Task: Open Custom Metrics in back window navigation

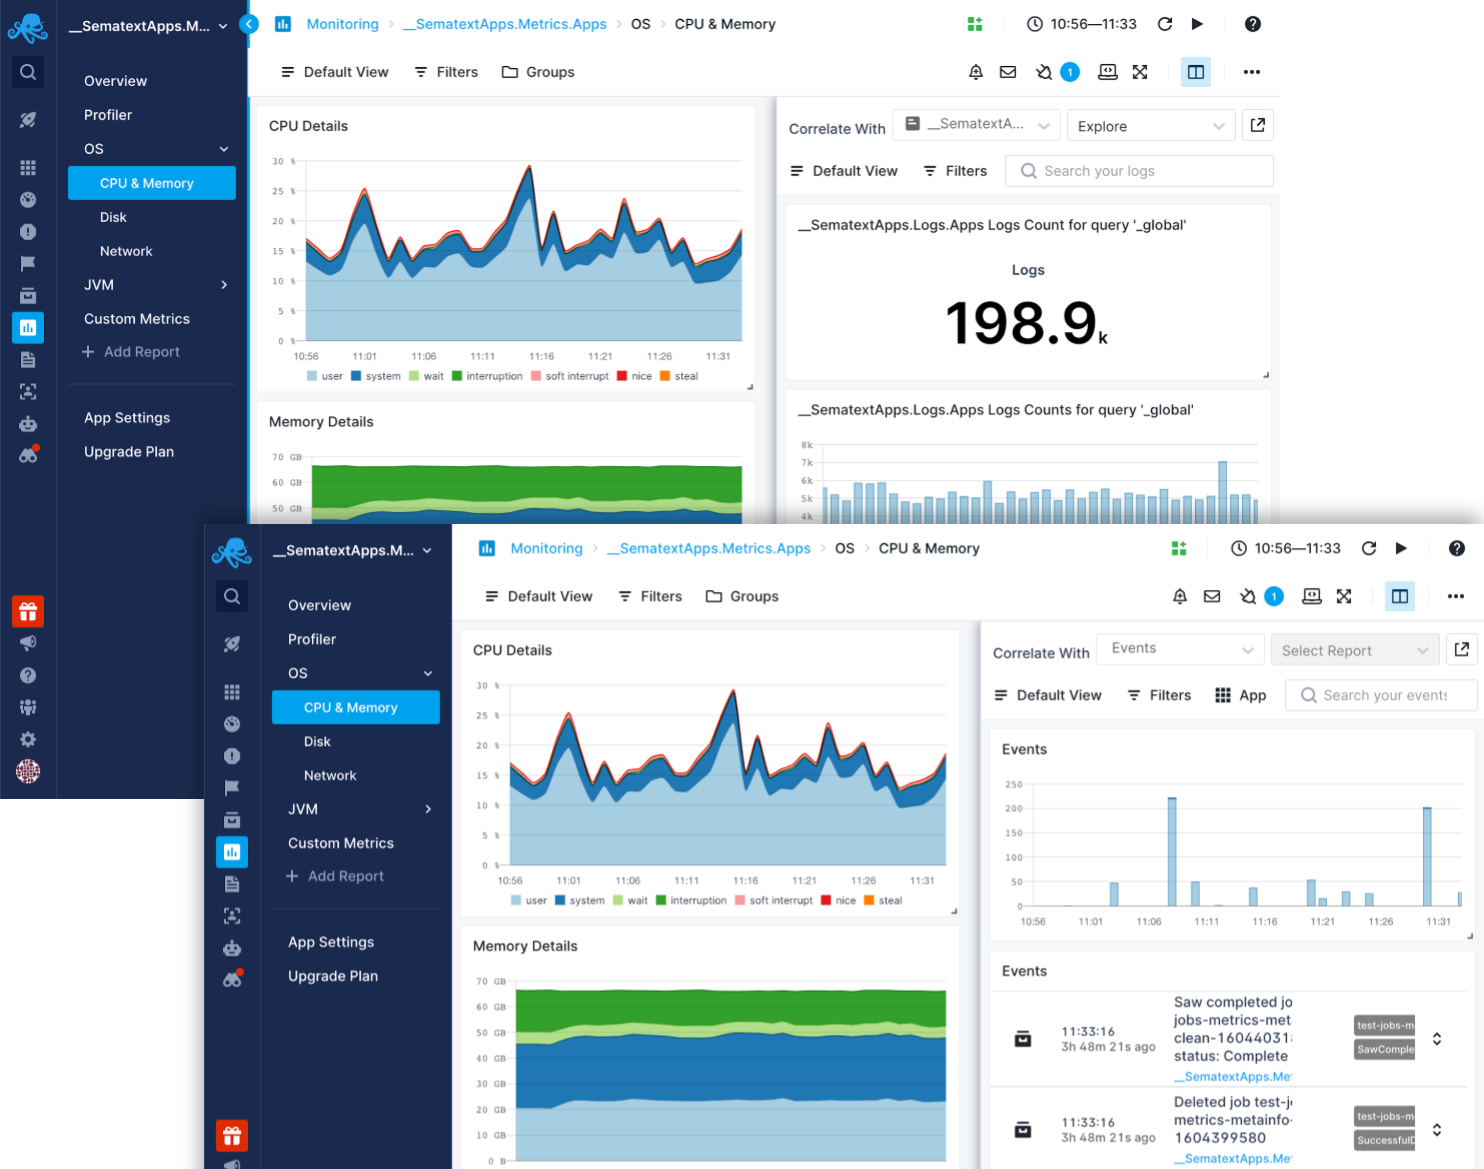Action: pos(137,319)
